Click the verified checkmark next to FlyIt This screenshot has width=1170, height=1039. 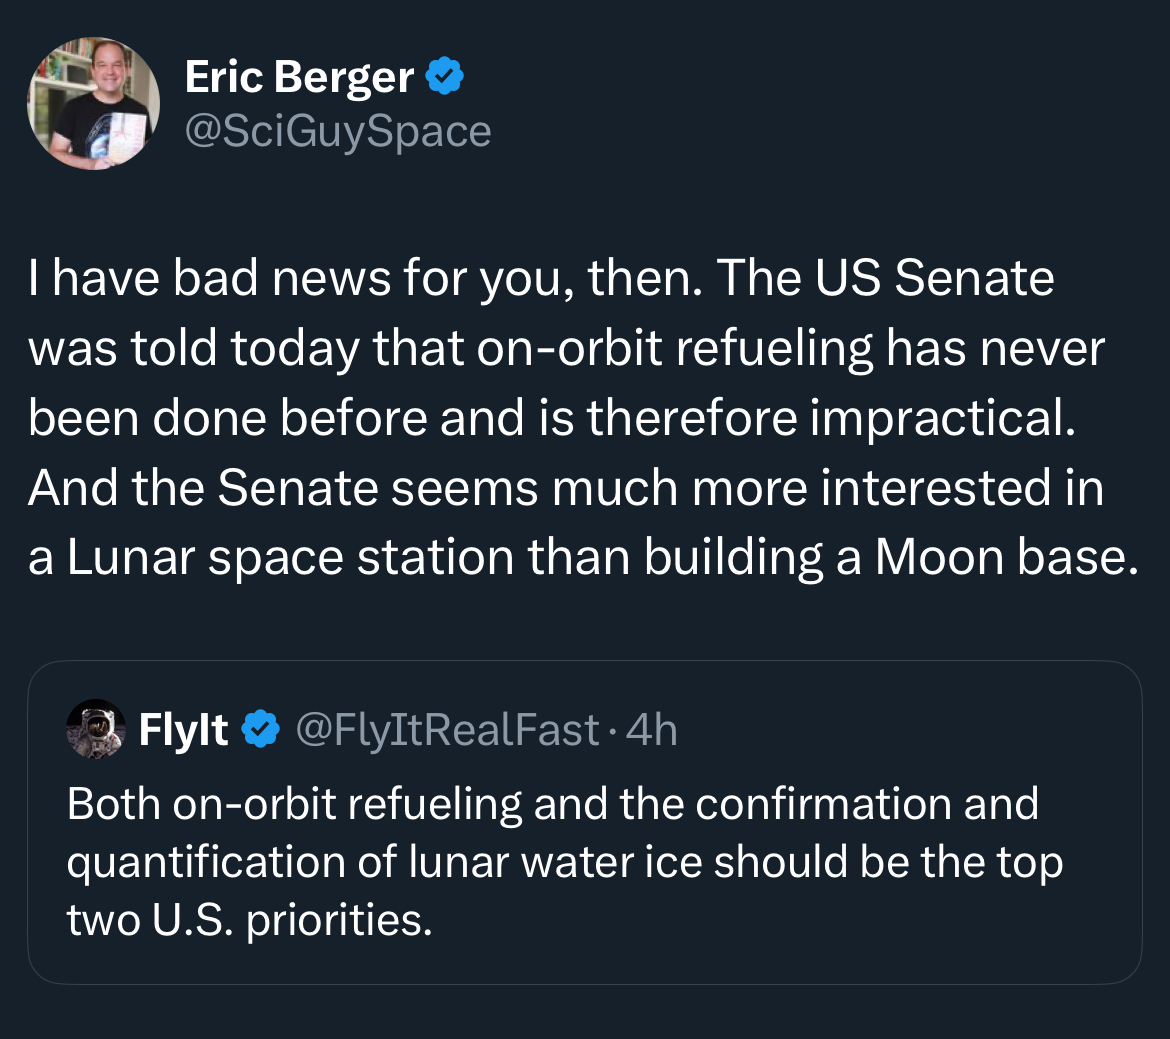[x=262, y=730]
